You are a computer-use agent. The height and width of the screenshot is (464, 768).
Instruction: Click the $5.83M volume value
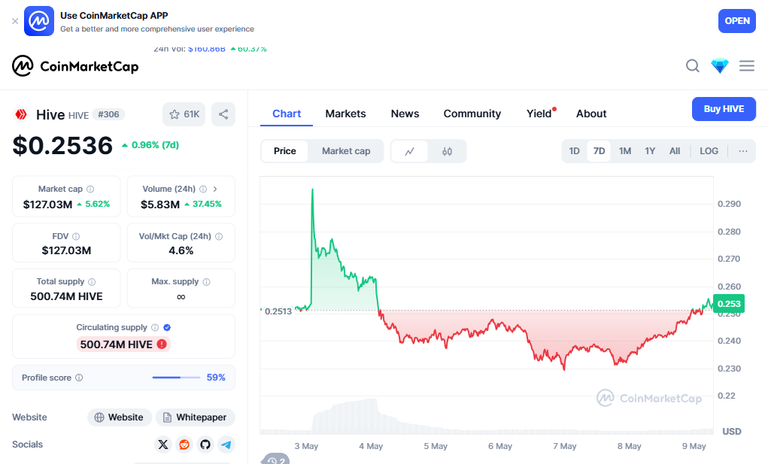pyautogui.click(x=160, y=204)
